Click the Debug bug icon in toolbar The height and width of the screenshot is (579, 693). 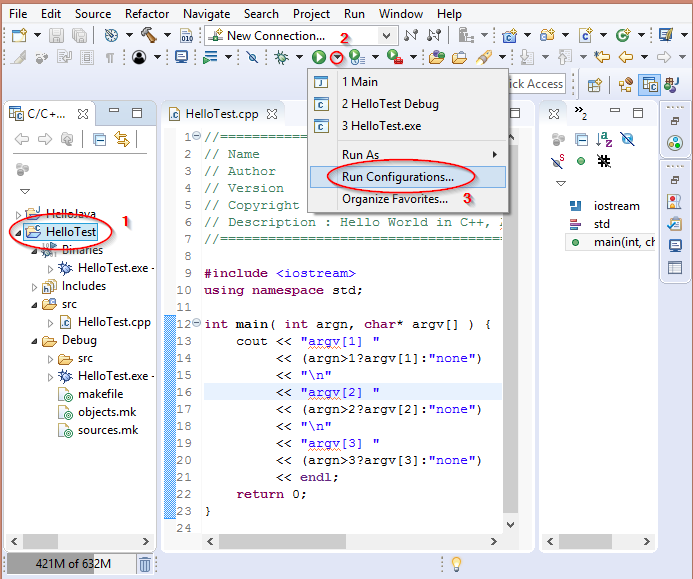281,58
